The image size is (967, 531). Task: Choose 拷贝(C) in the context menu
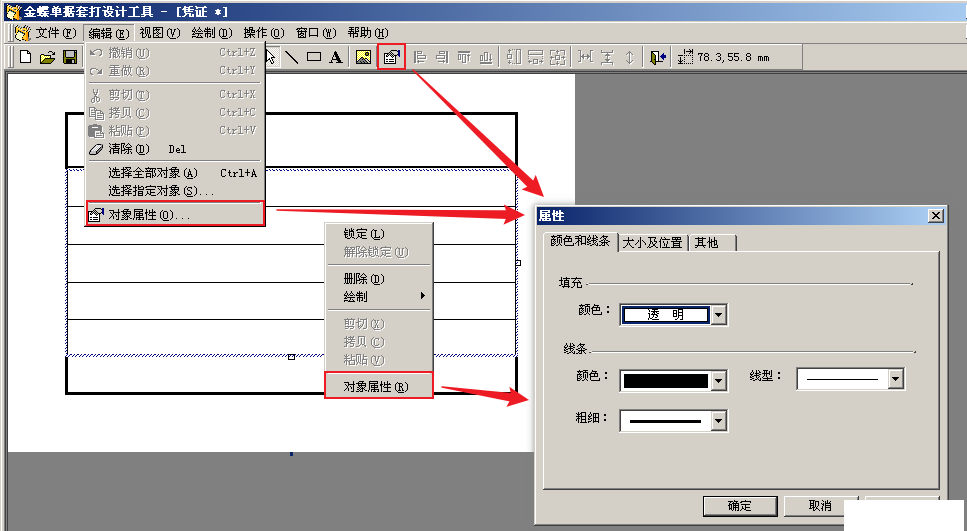click(x=379, y=342)
